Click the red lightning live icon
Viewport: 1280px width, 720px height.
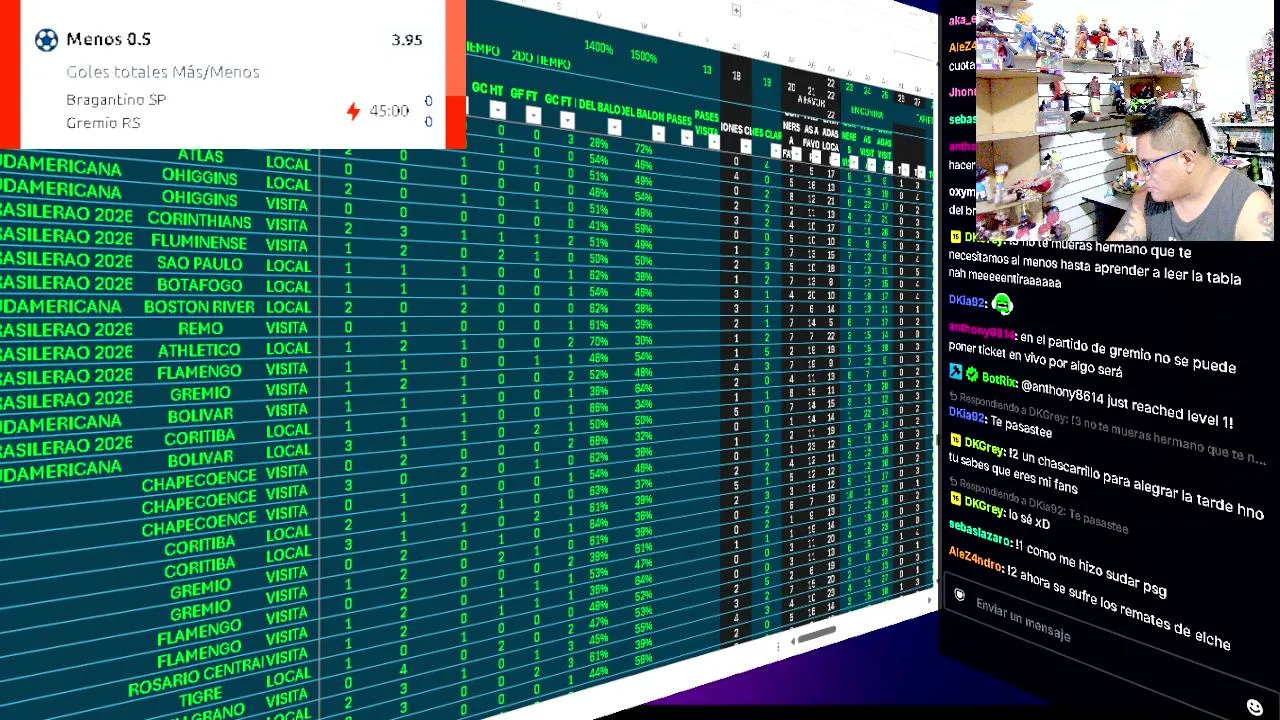click(x=353, y=111)
